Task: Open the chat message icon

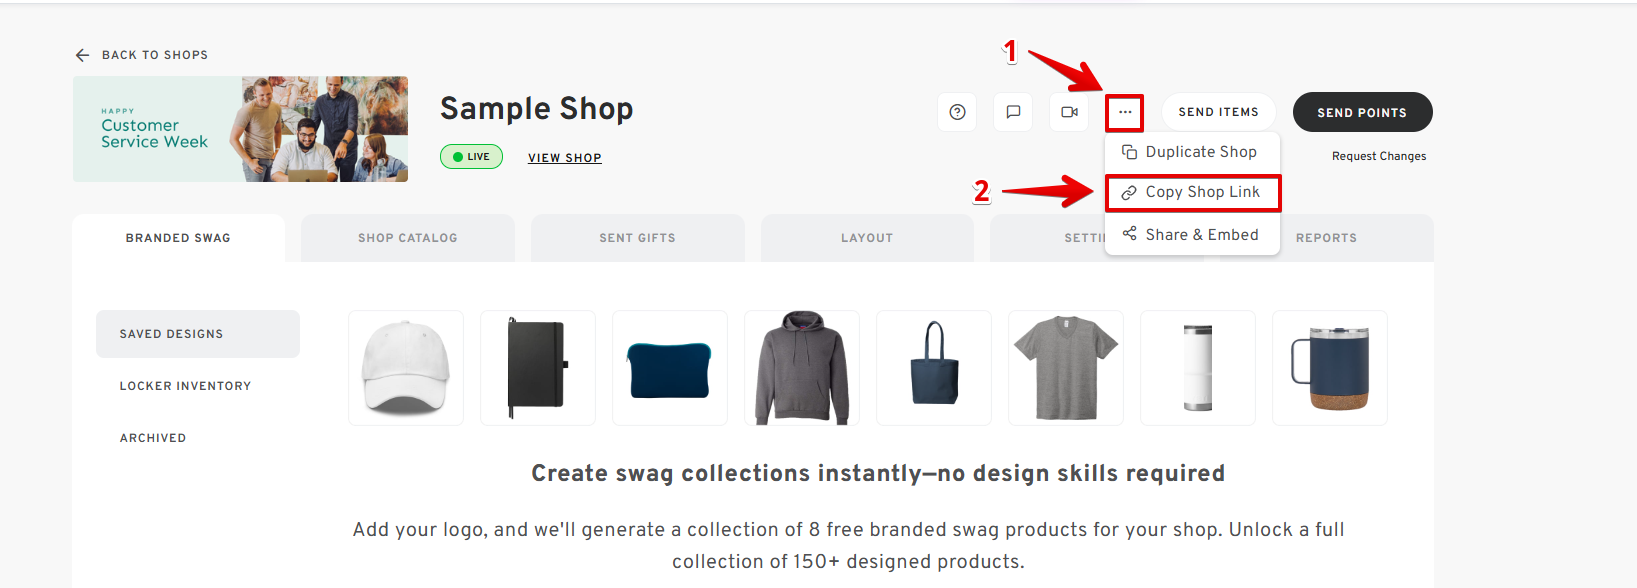Action: [1013, 112]
